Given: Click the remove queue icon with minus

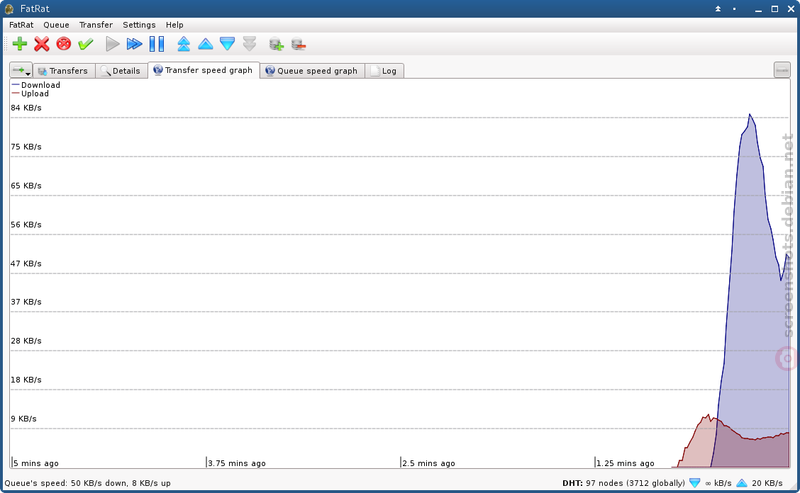Looking at the screenshot, I should click(298, 44).
